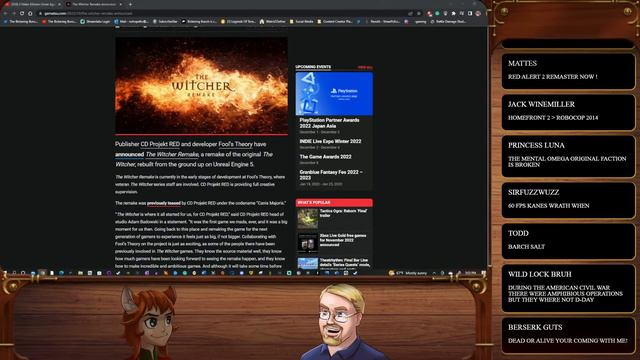Image resolution: width=640 pixels, height=360 pixels.
Task: Open the Chrome extensions puzzle menu
Action: tap(453, 13)
